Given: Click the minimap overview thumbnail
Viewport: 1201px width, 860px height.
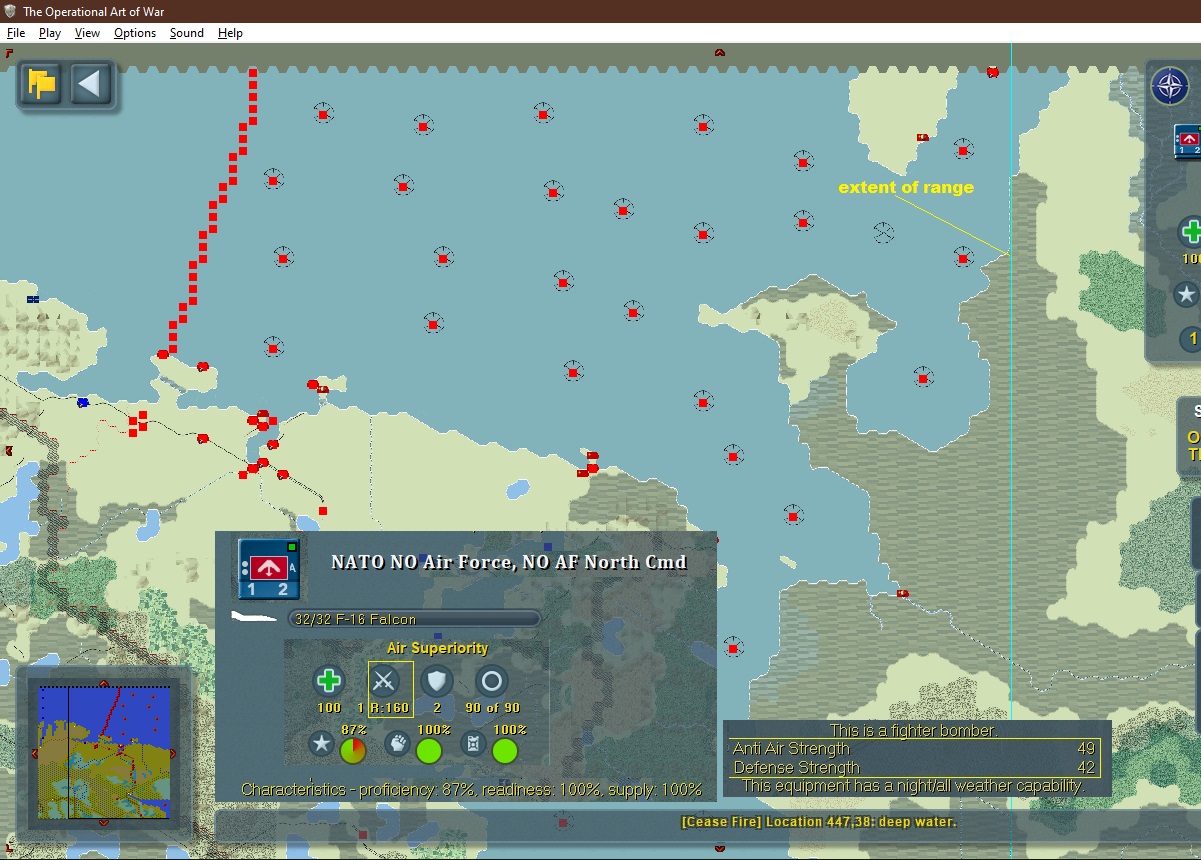Looking at the screenshot, I should [x=103, y=752].
